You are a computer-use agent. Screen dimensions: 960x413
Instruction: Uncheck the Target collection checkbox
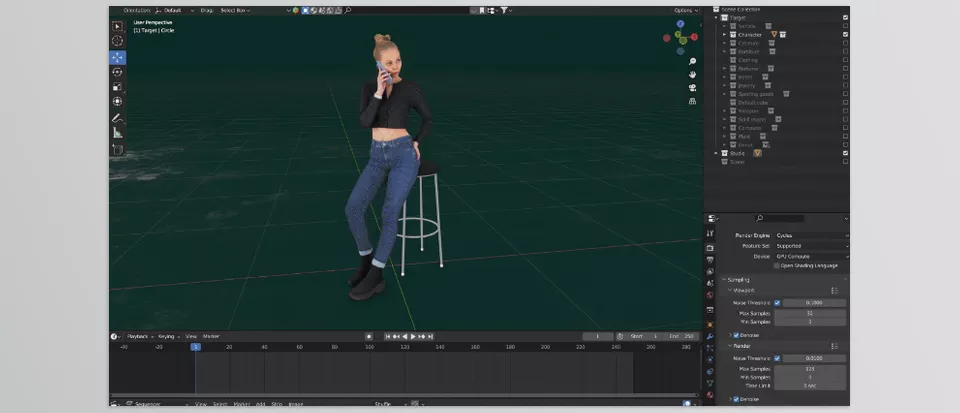pyautogui.click(x=846, y=18)
